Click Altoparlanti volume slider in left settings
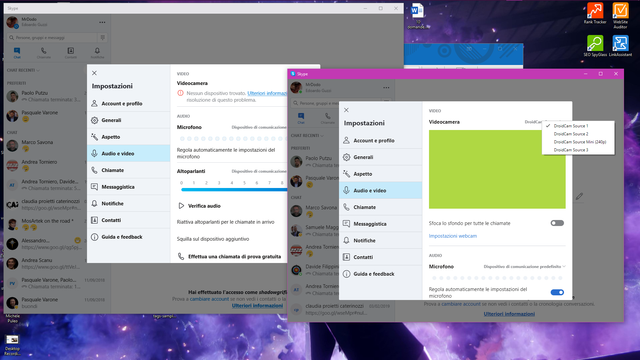The height and width of the screenshot is (360, 640). (x=234, y=189)
